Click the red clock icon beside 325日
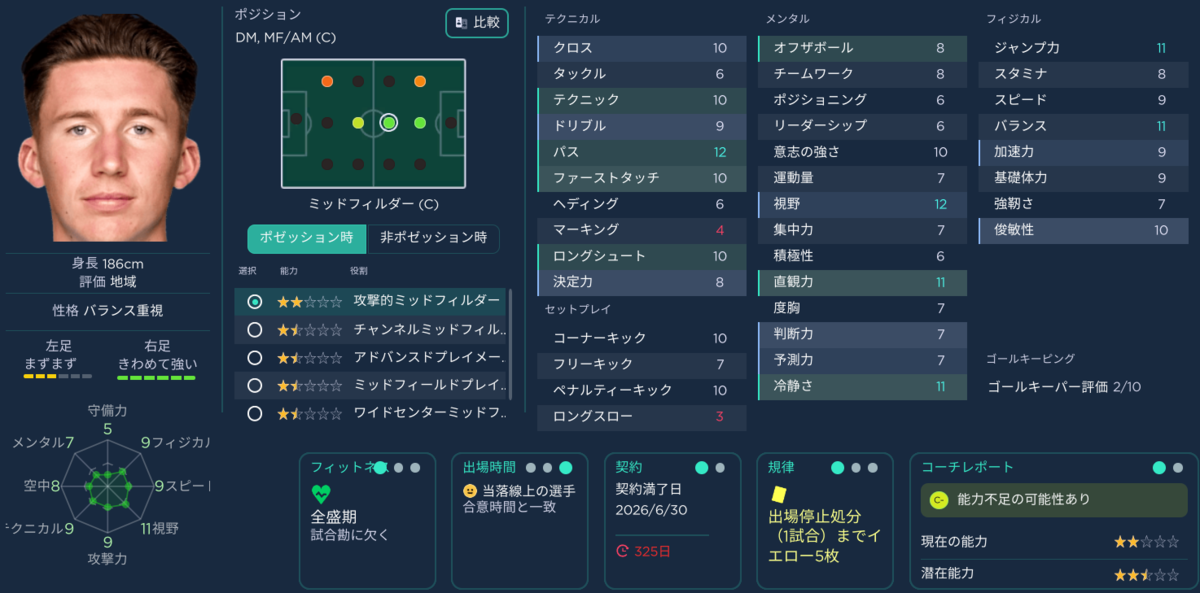The width and height of the screenshot is (1200, 593). coord(622,550)
